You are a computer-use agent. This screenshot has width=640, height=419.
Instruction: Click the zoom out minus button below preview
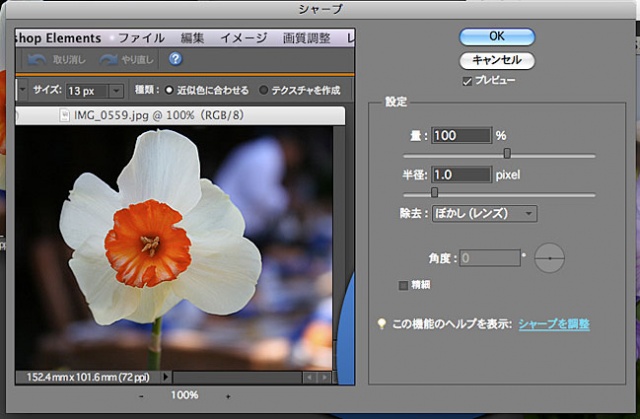coord(141,396)
